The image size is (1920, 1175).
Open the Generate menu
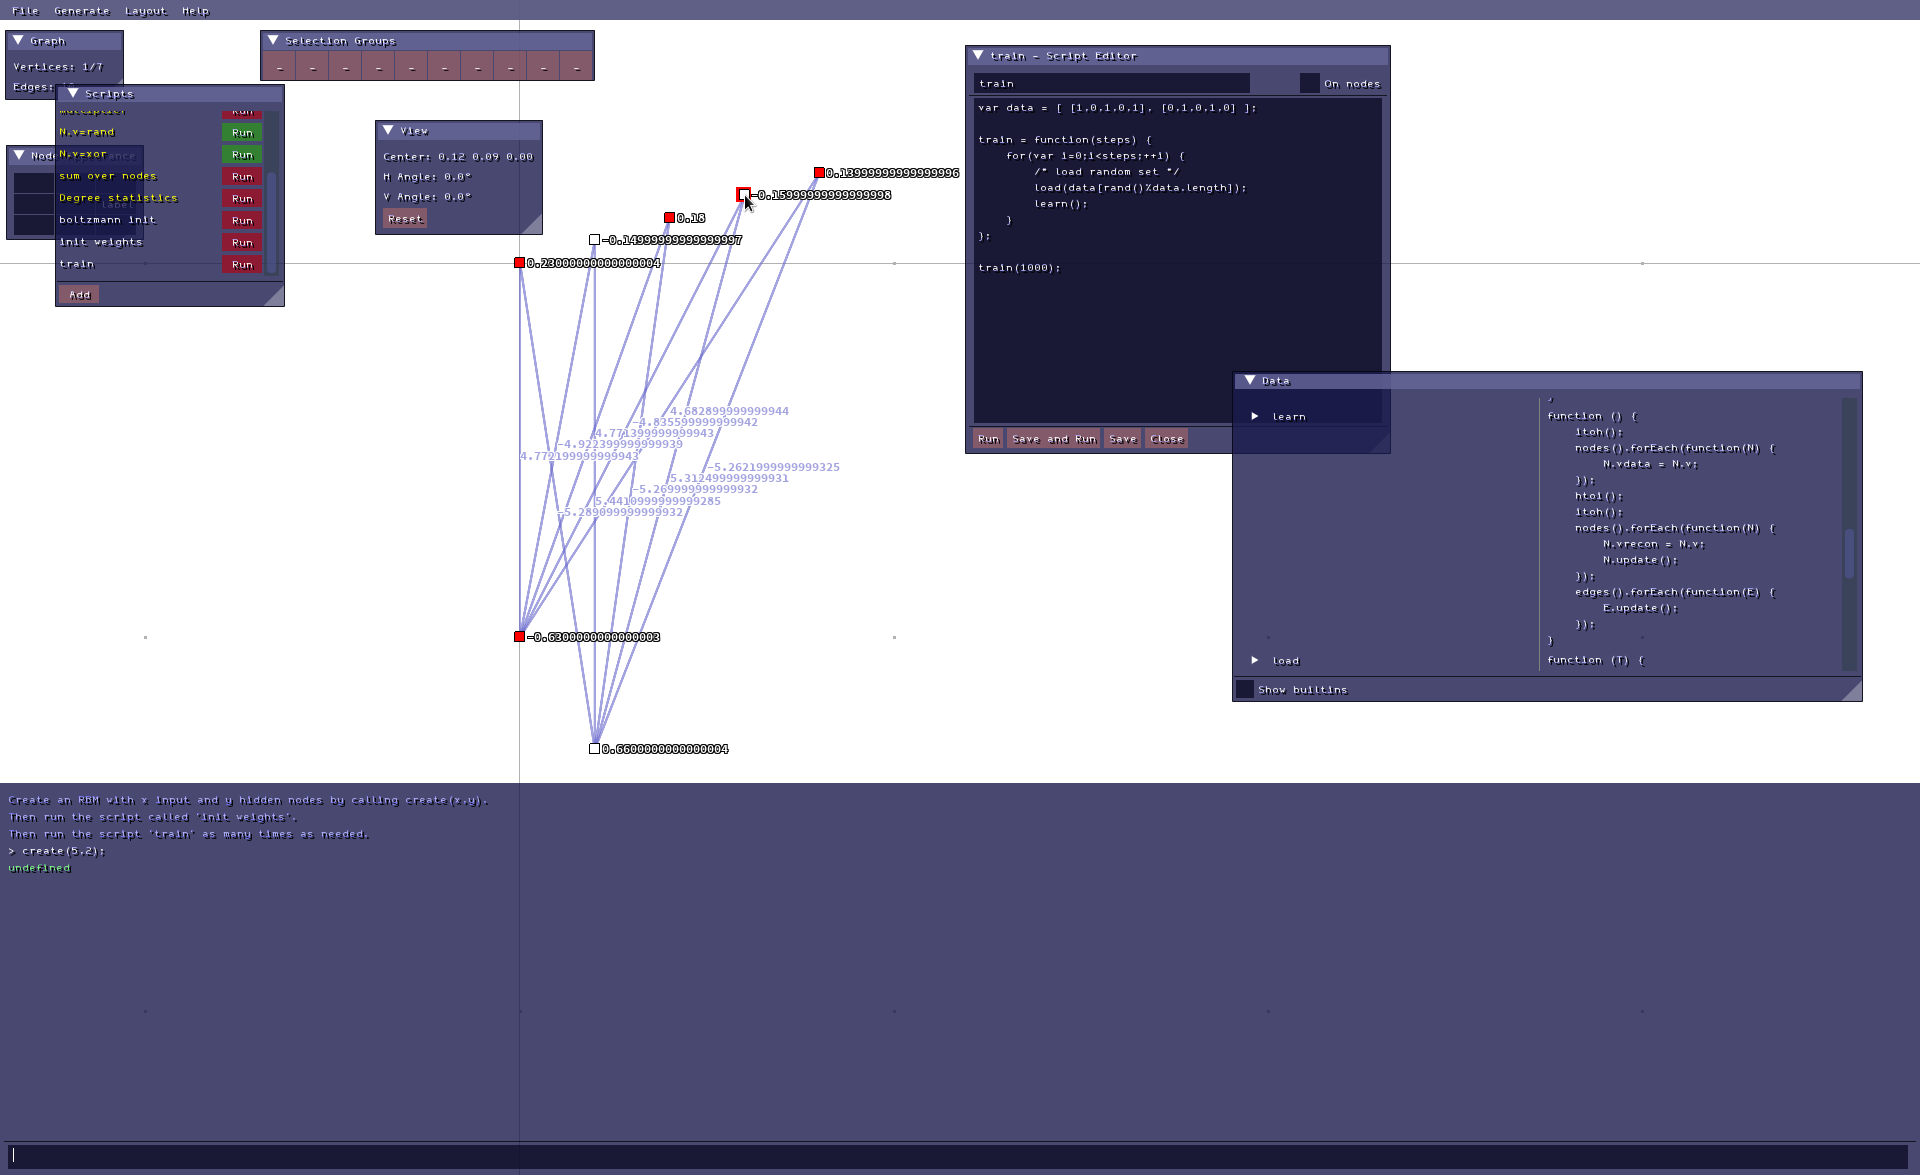[x=82, y=11]
